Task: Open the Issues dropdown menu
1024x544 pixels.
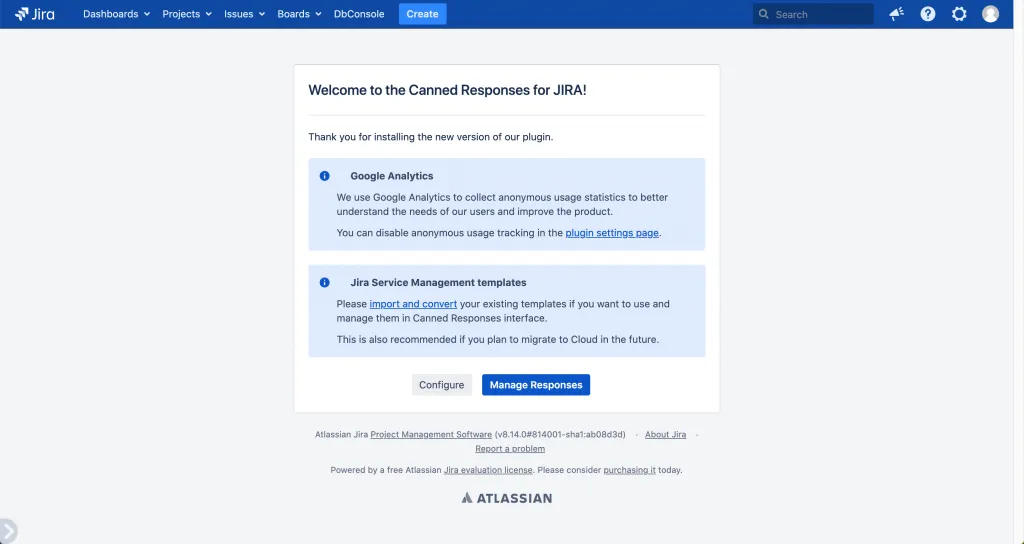Action: tap(244, 14)
